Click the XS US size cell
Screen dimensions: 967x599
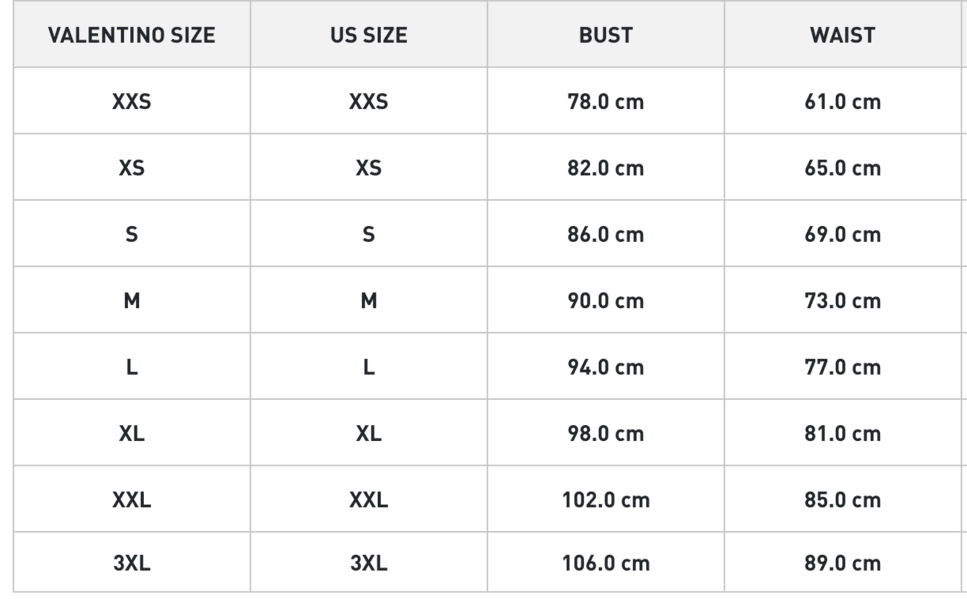pyautogui.click(x=369, y=167)
